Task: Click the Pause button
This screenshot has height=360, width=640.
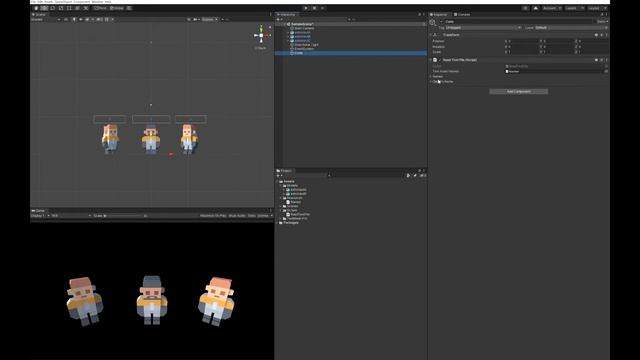Action: pyautogui.click(x=314, y=8)
